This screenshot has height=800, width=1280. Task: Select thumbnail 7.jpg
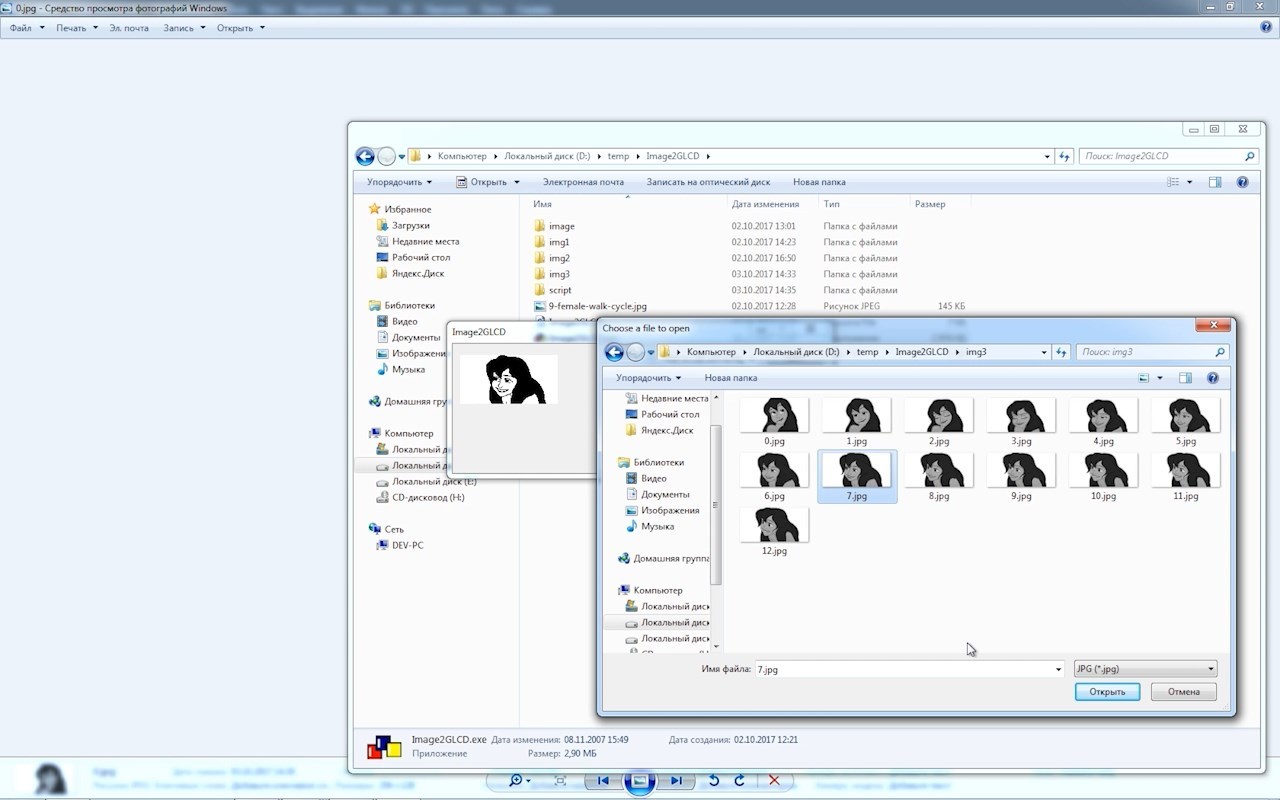857,476
